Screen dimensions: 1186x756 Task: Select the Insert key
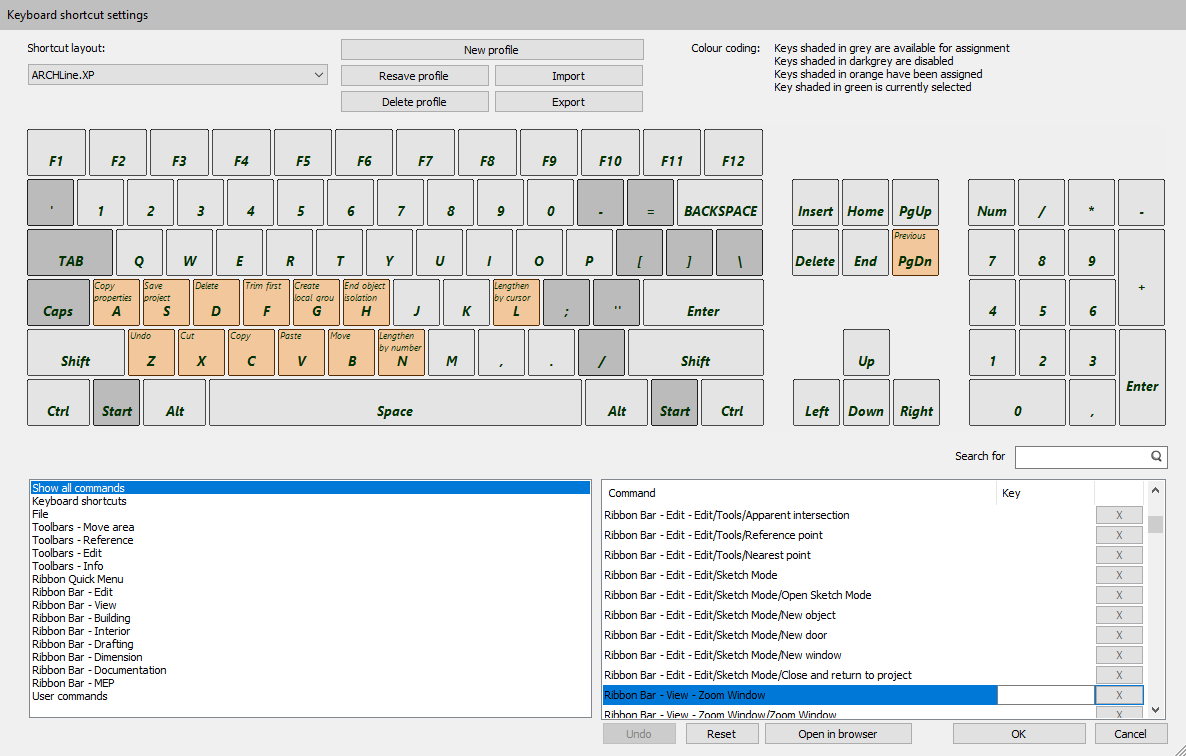[x=815, y=203]
